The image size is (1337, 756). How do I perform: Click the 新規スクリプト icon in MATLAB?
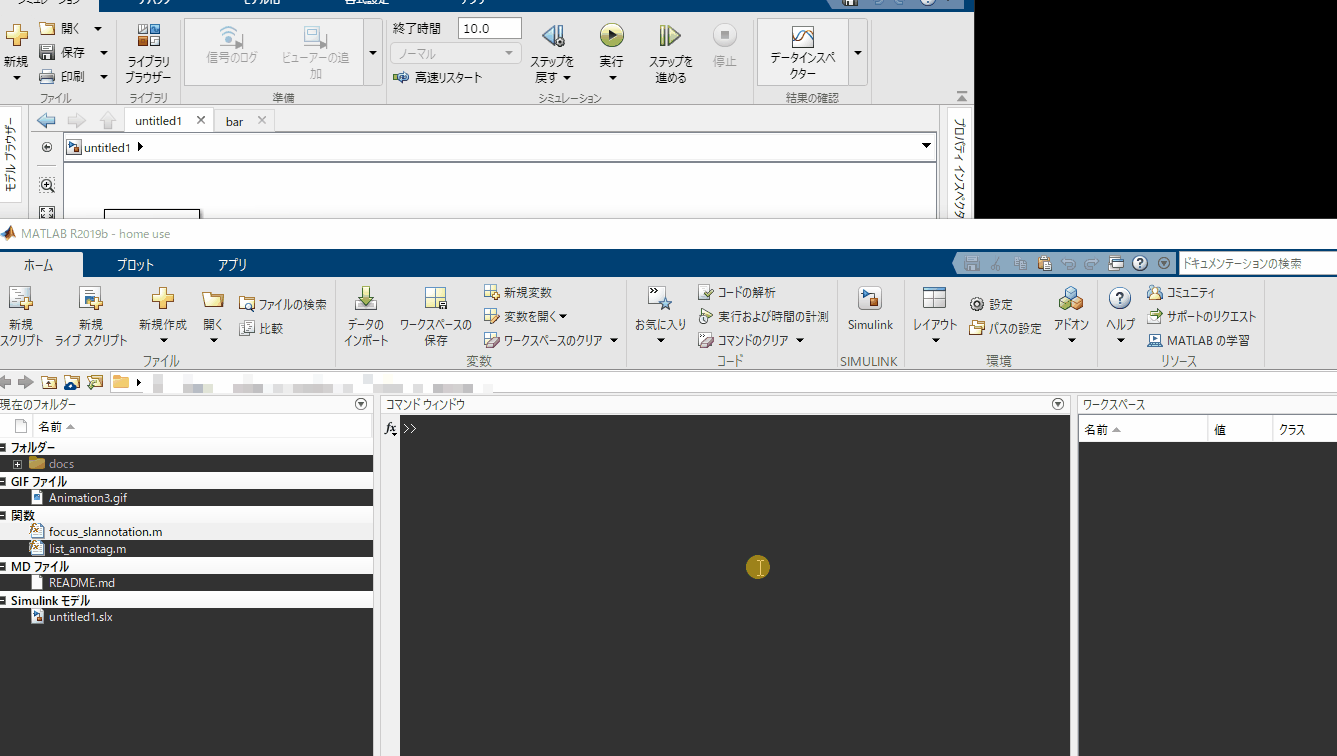click(20, 297)
